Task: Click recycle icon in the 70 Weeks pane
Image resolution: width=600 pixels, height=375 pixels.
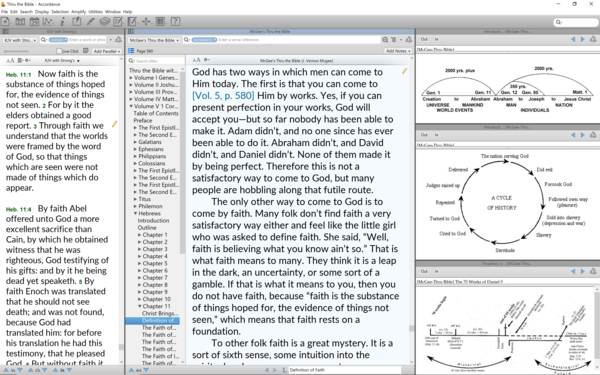Action: (x=593, y=271)
